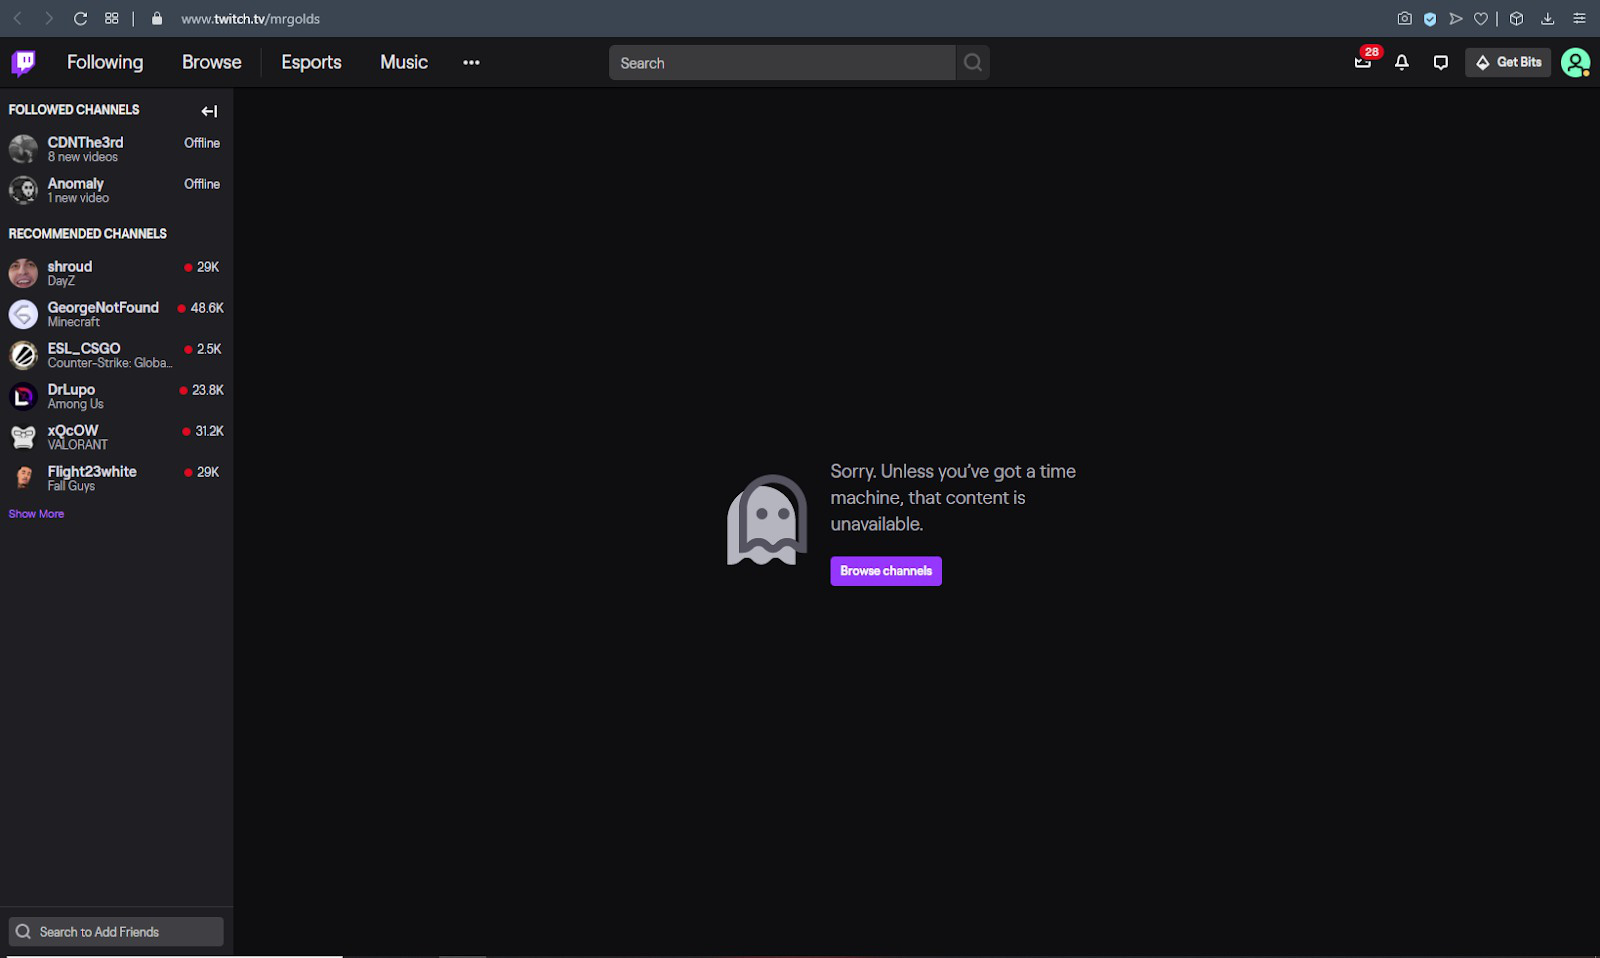Click the cube extensions icon

(x=1517, y=18)
